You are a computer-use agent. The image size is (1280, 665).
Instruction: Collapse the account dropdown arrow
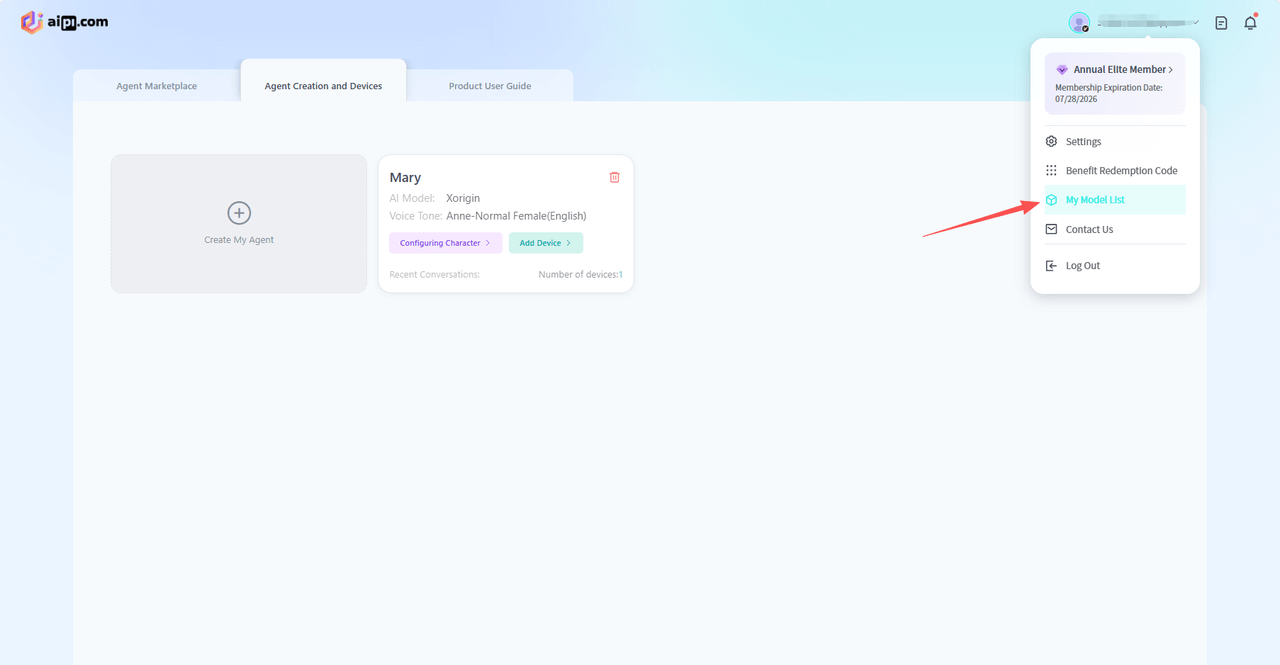pyautogui.click(x=1196, y=22)
